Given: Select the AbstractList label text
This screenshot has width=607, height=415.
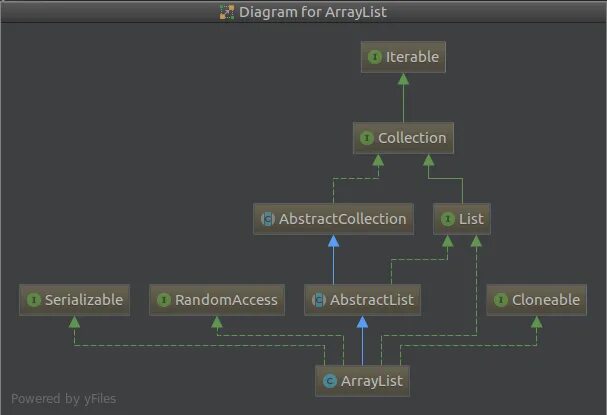Looking at the screenshot, I should (x=372, y=300).
